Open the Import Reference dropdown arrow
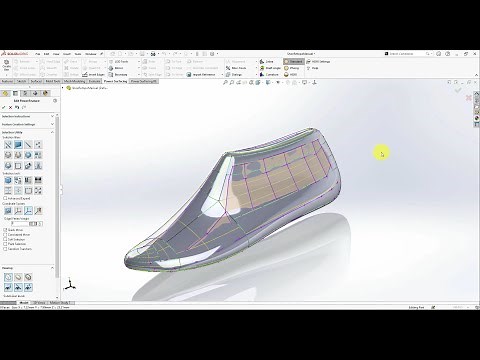This screenshot has height=360, width=480. (222, 74)
